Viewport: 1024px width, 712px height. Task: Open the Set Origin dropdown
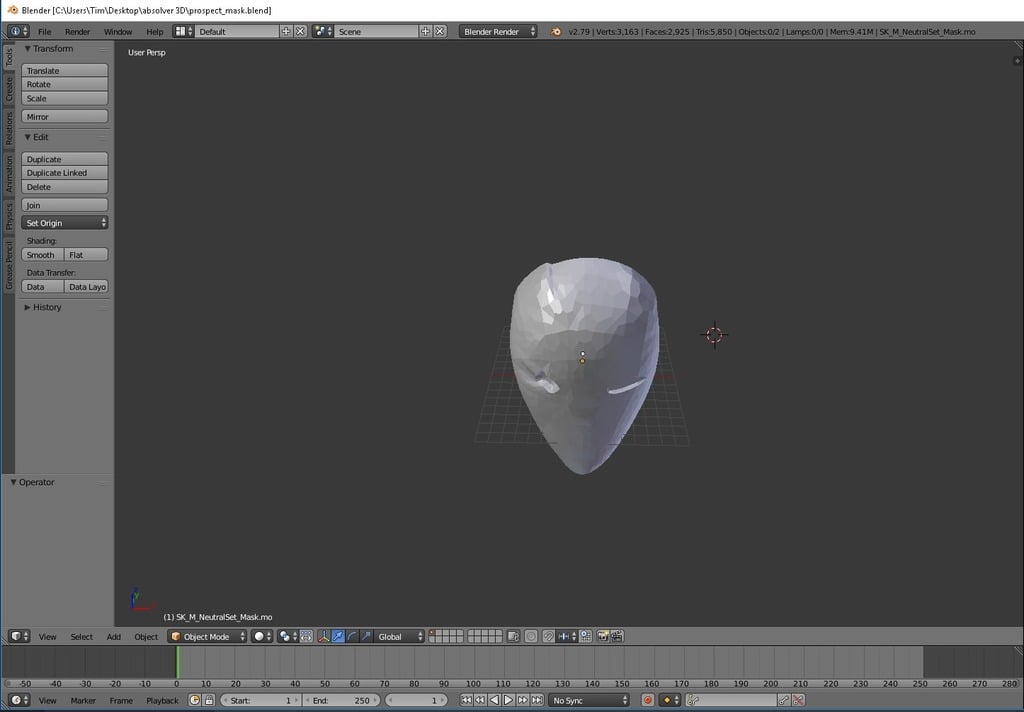click(65, 223)
